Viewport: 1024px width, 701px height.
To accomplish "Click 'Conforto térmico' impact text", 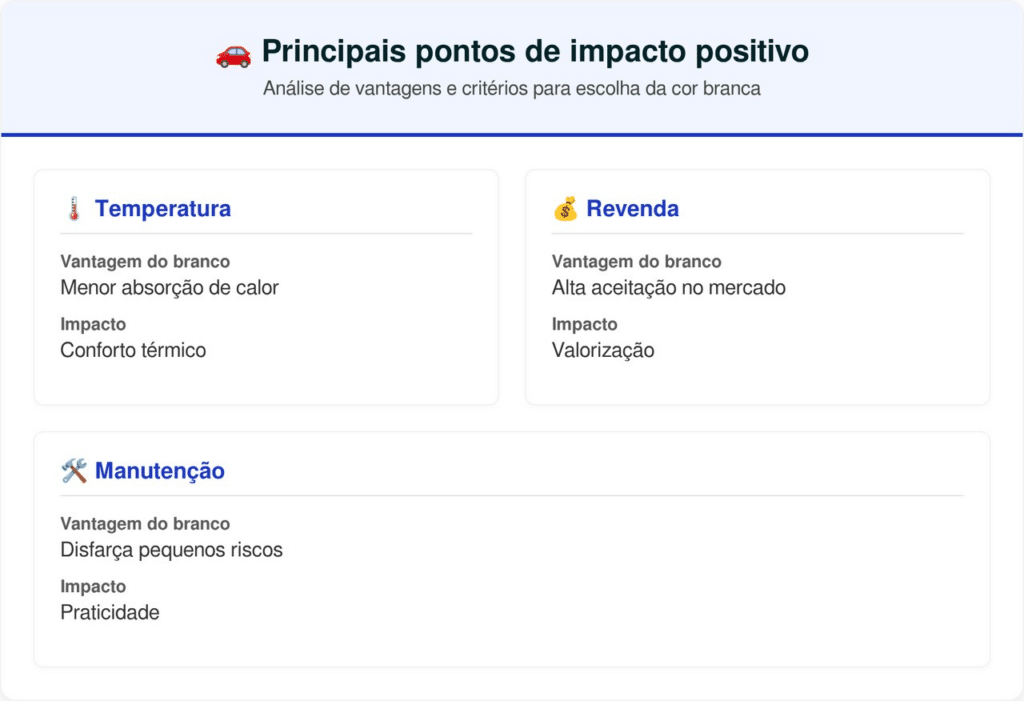I will tap(133, 350).
